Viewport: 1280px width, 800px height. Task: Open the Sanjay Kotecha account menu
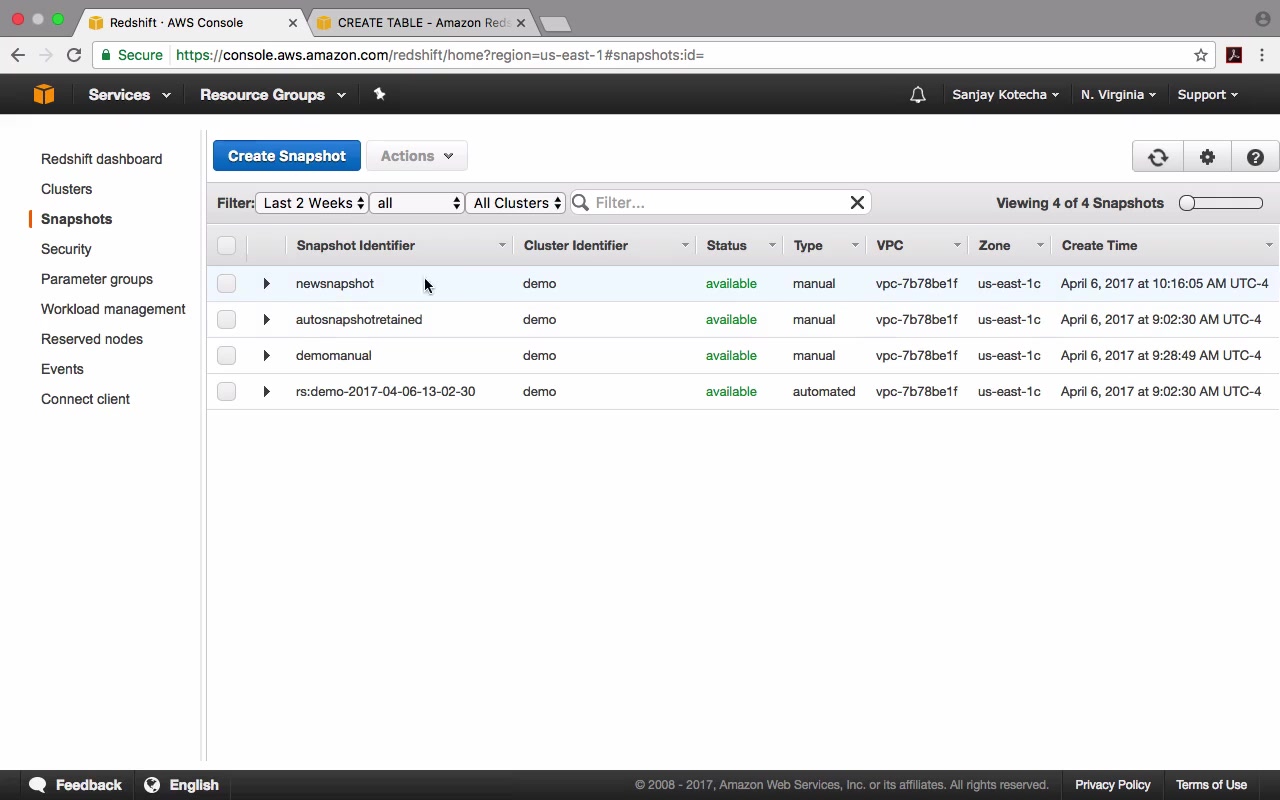1005,95
